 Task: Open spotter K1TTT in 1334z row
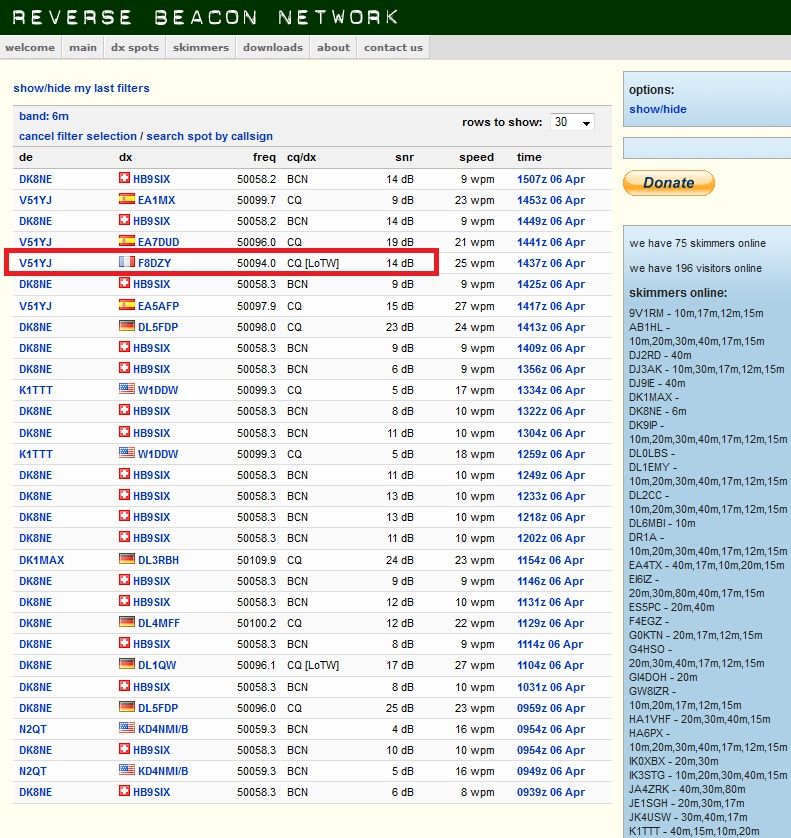[36, 390]
